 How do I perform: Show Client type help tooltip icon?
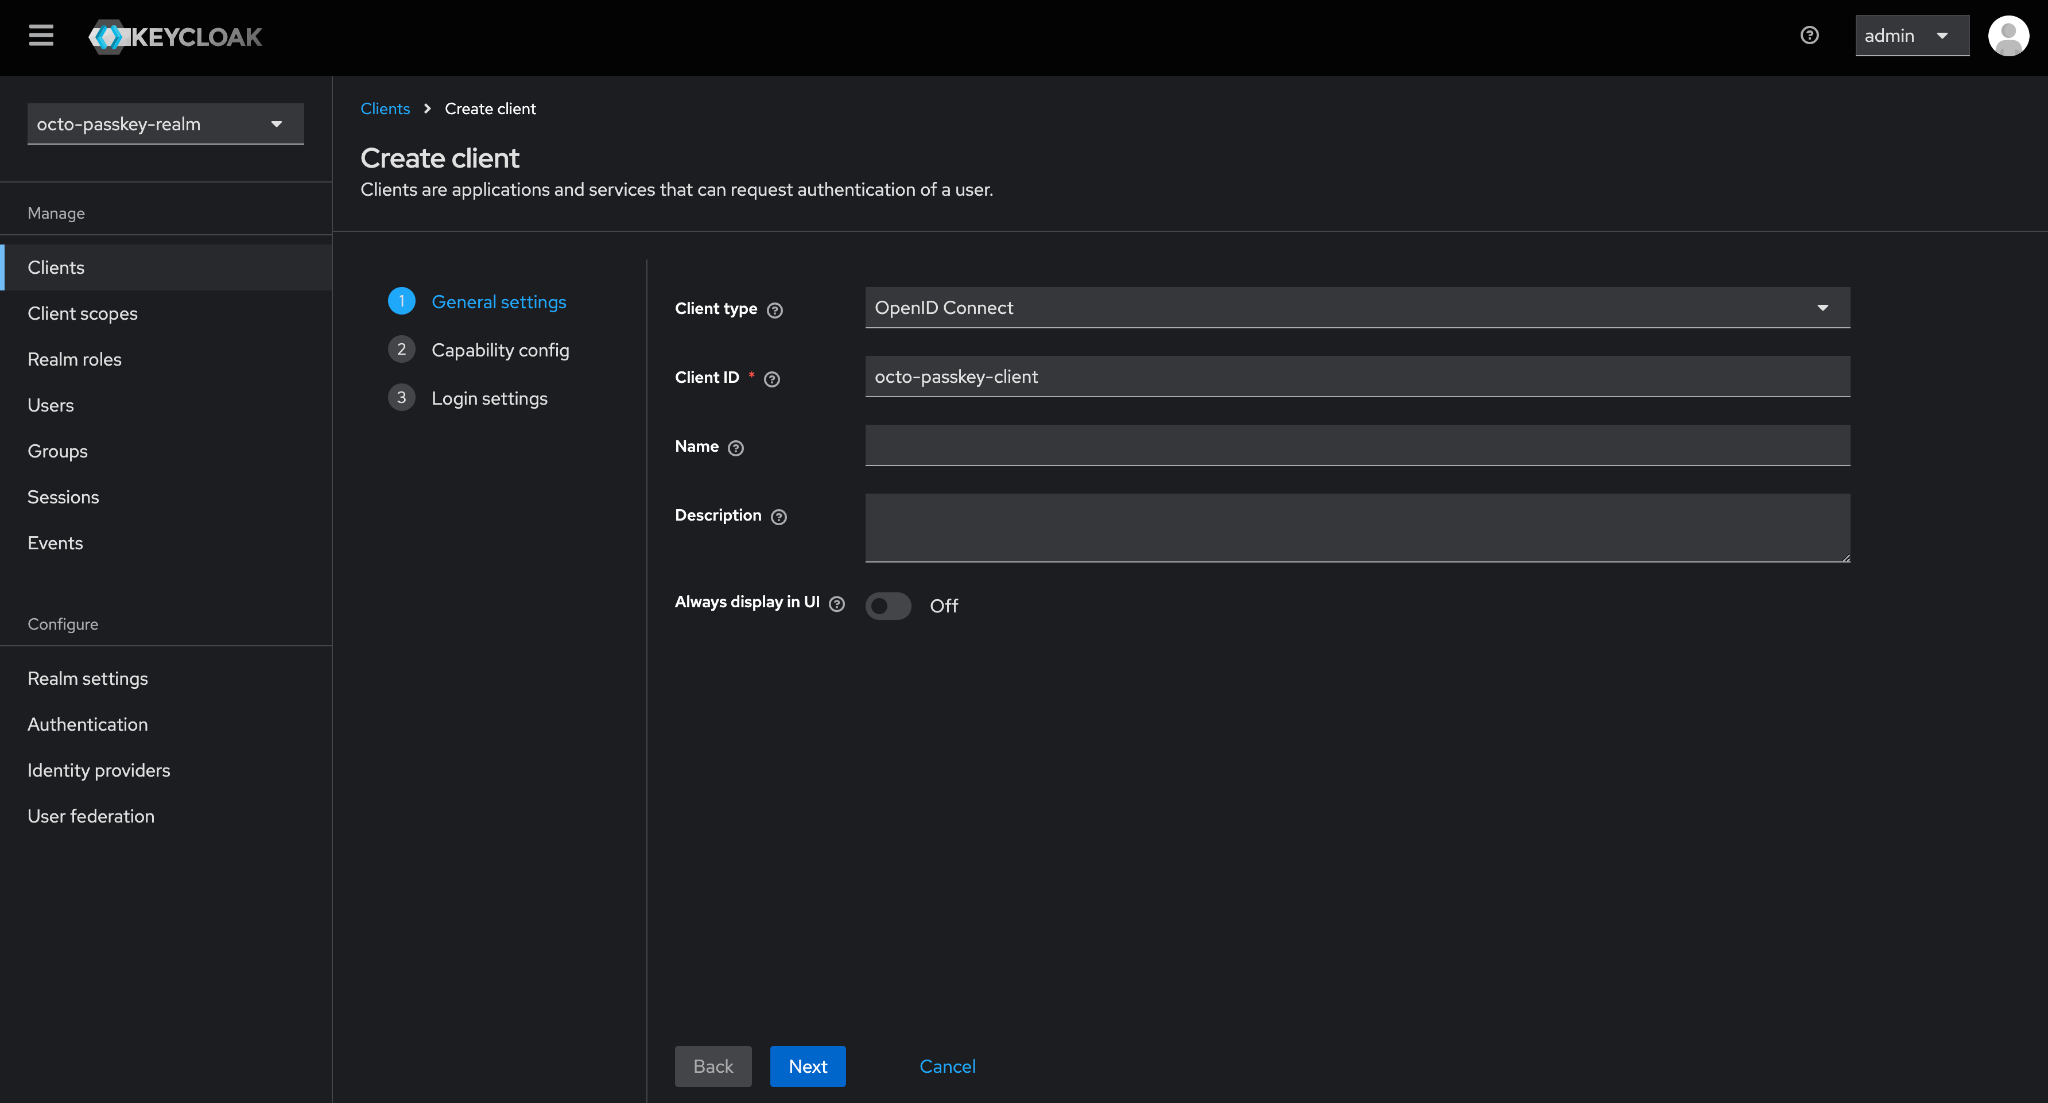[775, 310]
